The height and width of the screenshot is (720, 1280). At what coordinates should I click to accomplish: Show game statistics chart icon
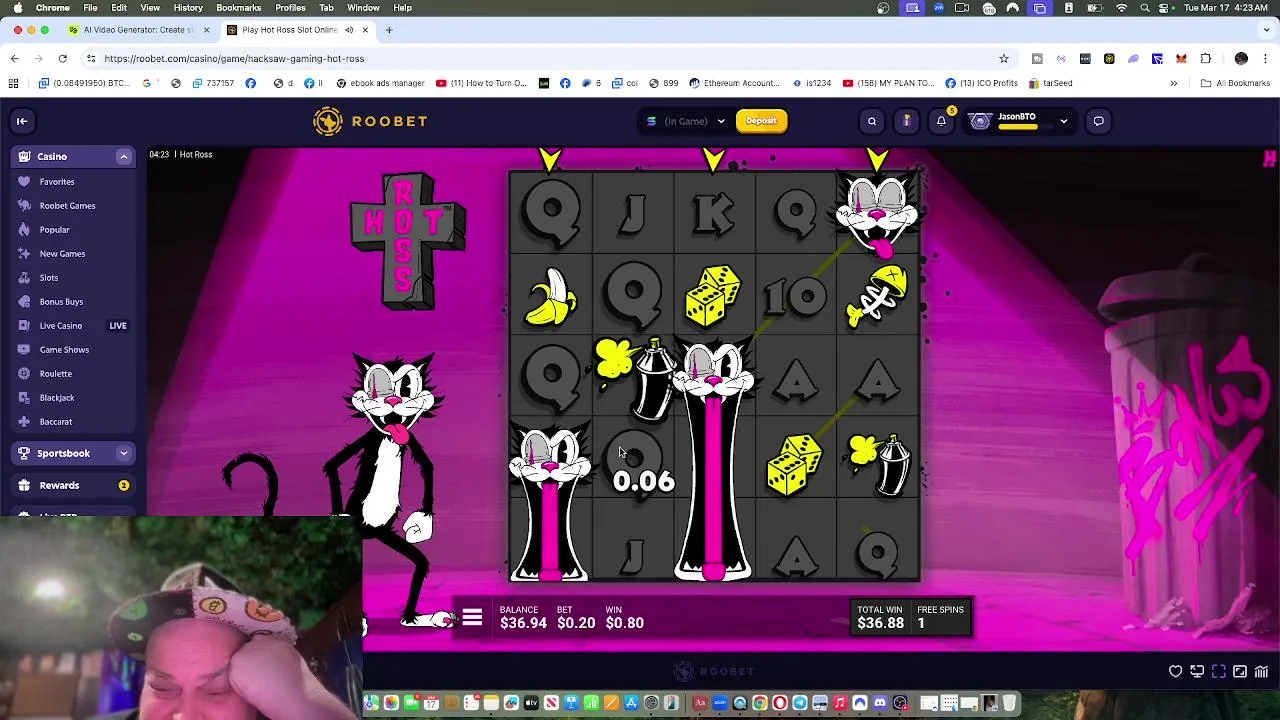[x=1261, y=672]
